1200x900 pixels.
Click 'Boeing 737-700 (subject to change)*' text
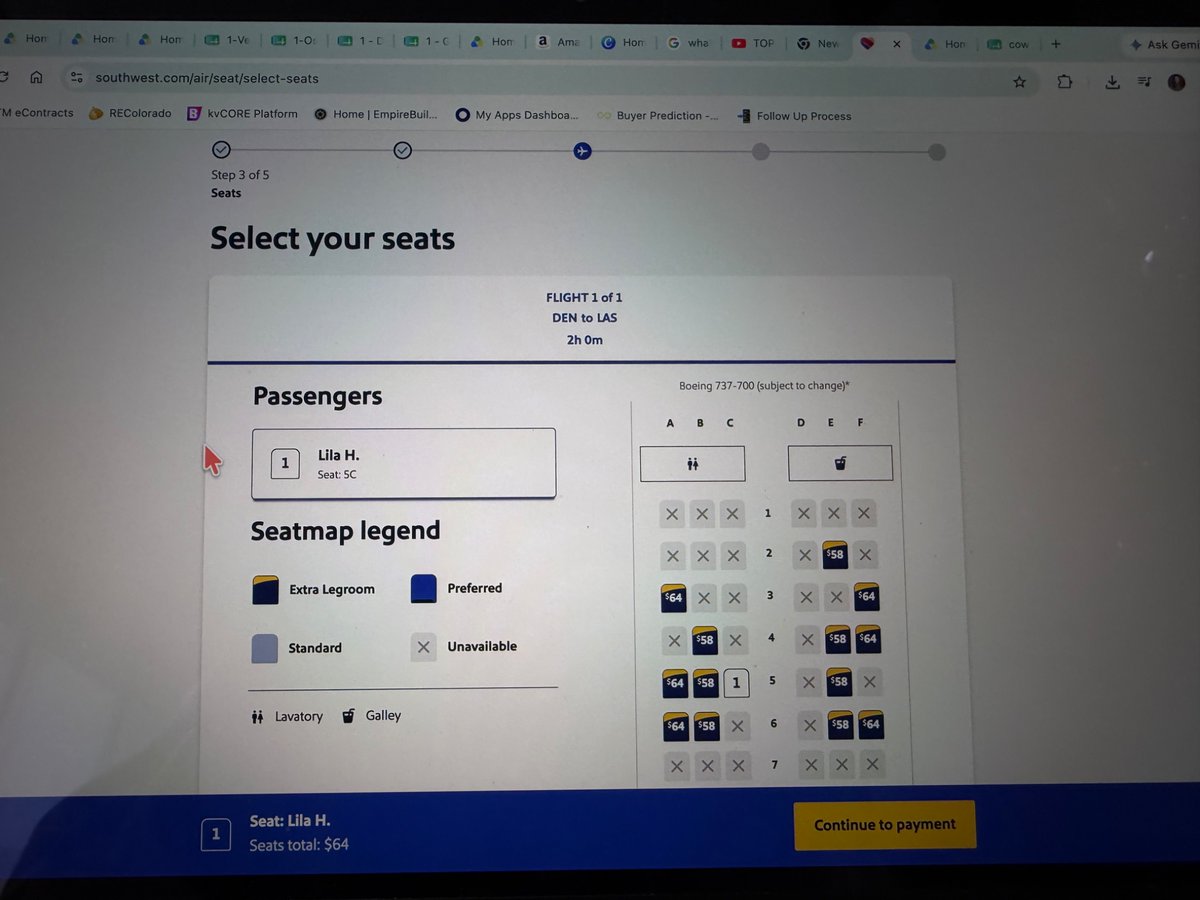765,386
